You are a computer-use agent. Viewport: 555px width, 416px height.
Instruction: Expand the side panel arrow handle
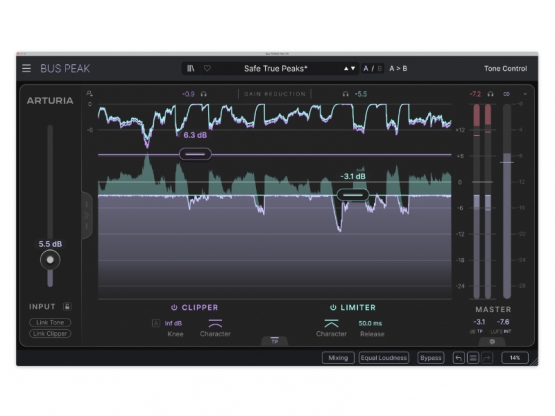pos(87,215)
